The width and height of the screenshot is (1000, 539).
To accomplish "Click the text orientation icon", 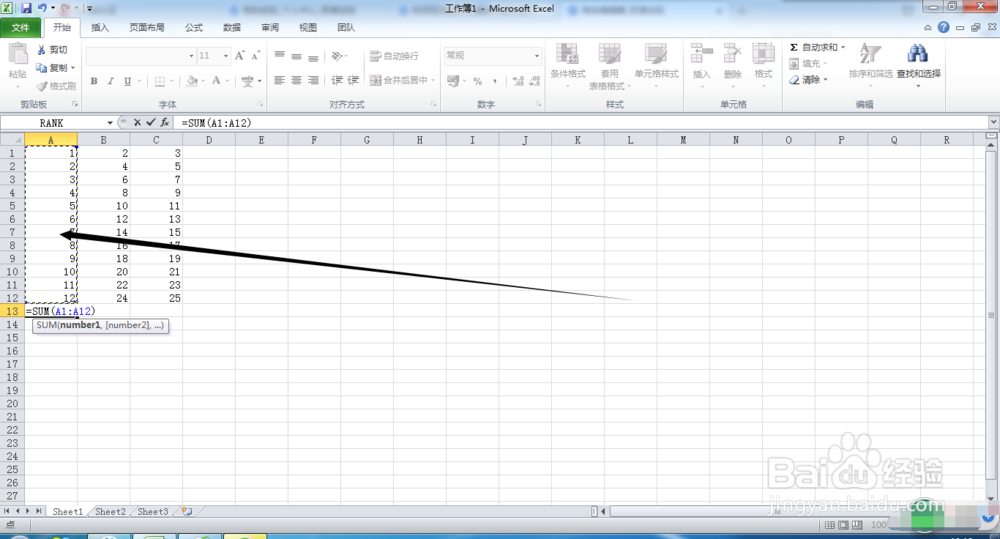I will tap(337, 56).
